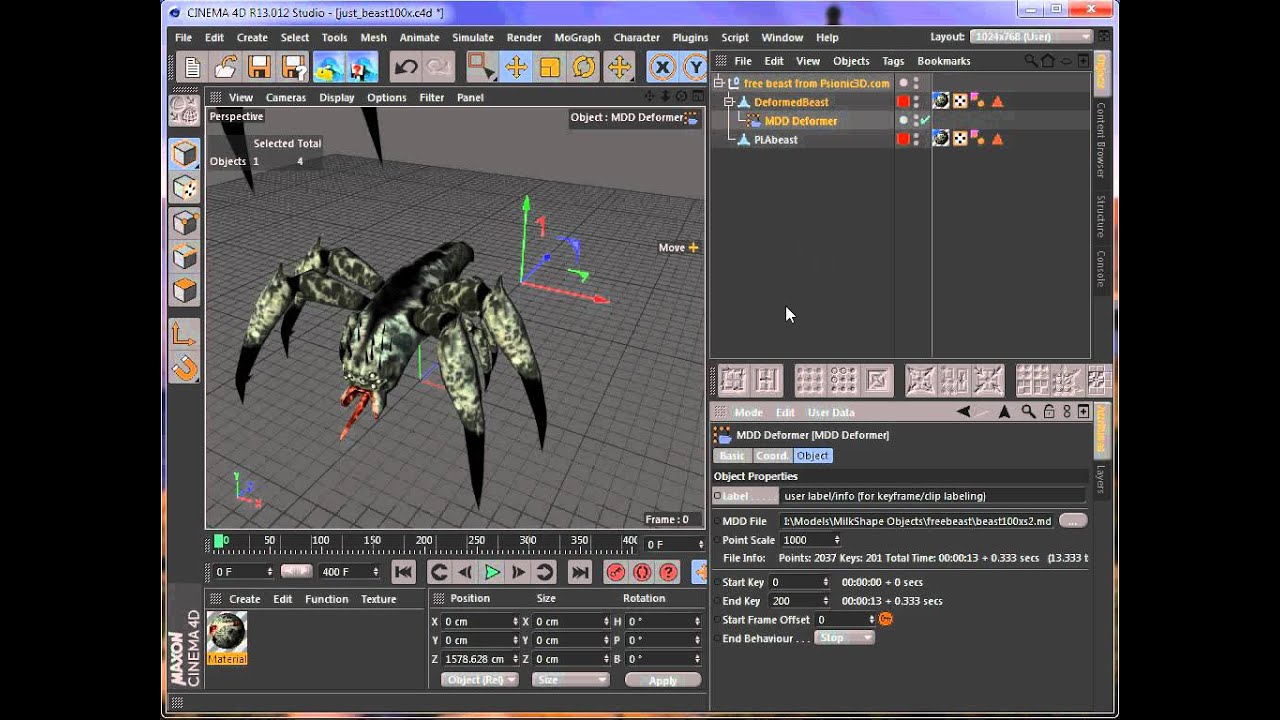Image resolution: width=1280 pixels, height=720 pixels.
Task: Activate the Rotate tool
Action: pyautogui.click(x=584, y=67)
